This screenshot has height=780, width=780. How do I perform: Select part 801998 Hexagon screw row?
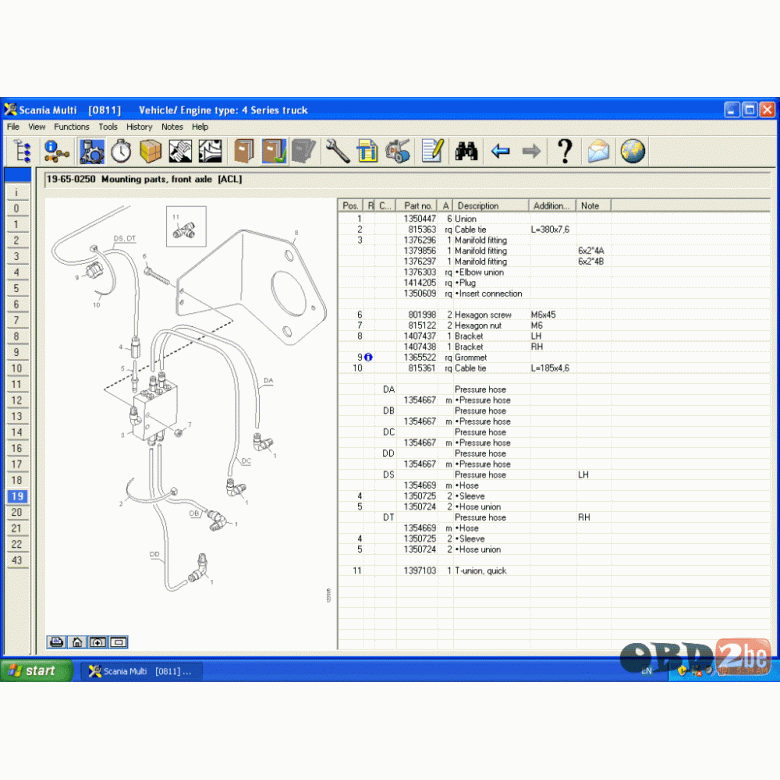pos(554,315)
